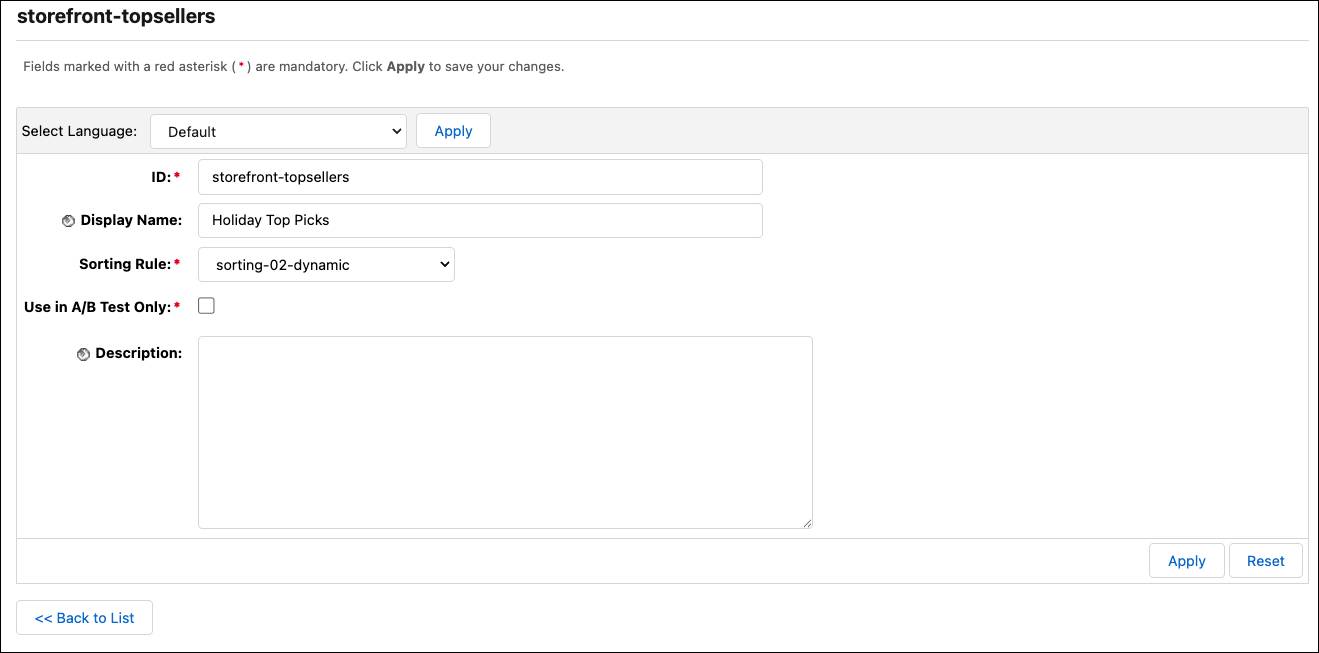Click Apply next to the language selector

click(453, 131)
